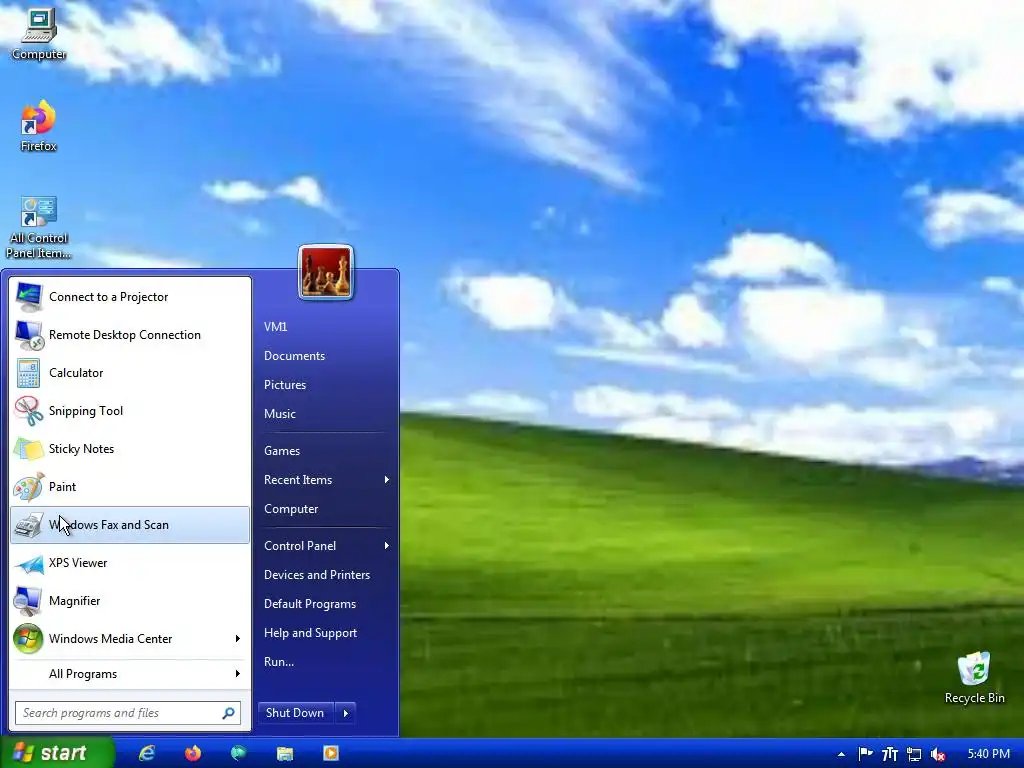Click the Sticky Notes icon
This screenshot has height=768, width=1024.
[x=28, y=449]
